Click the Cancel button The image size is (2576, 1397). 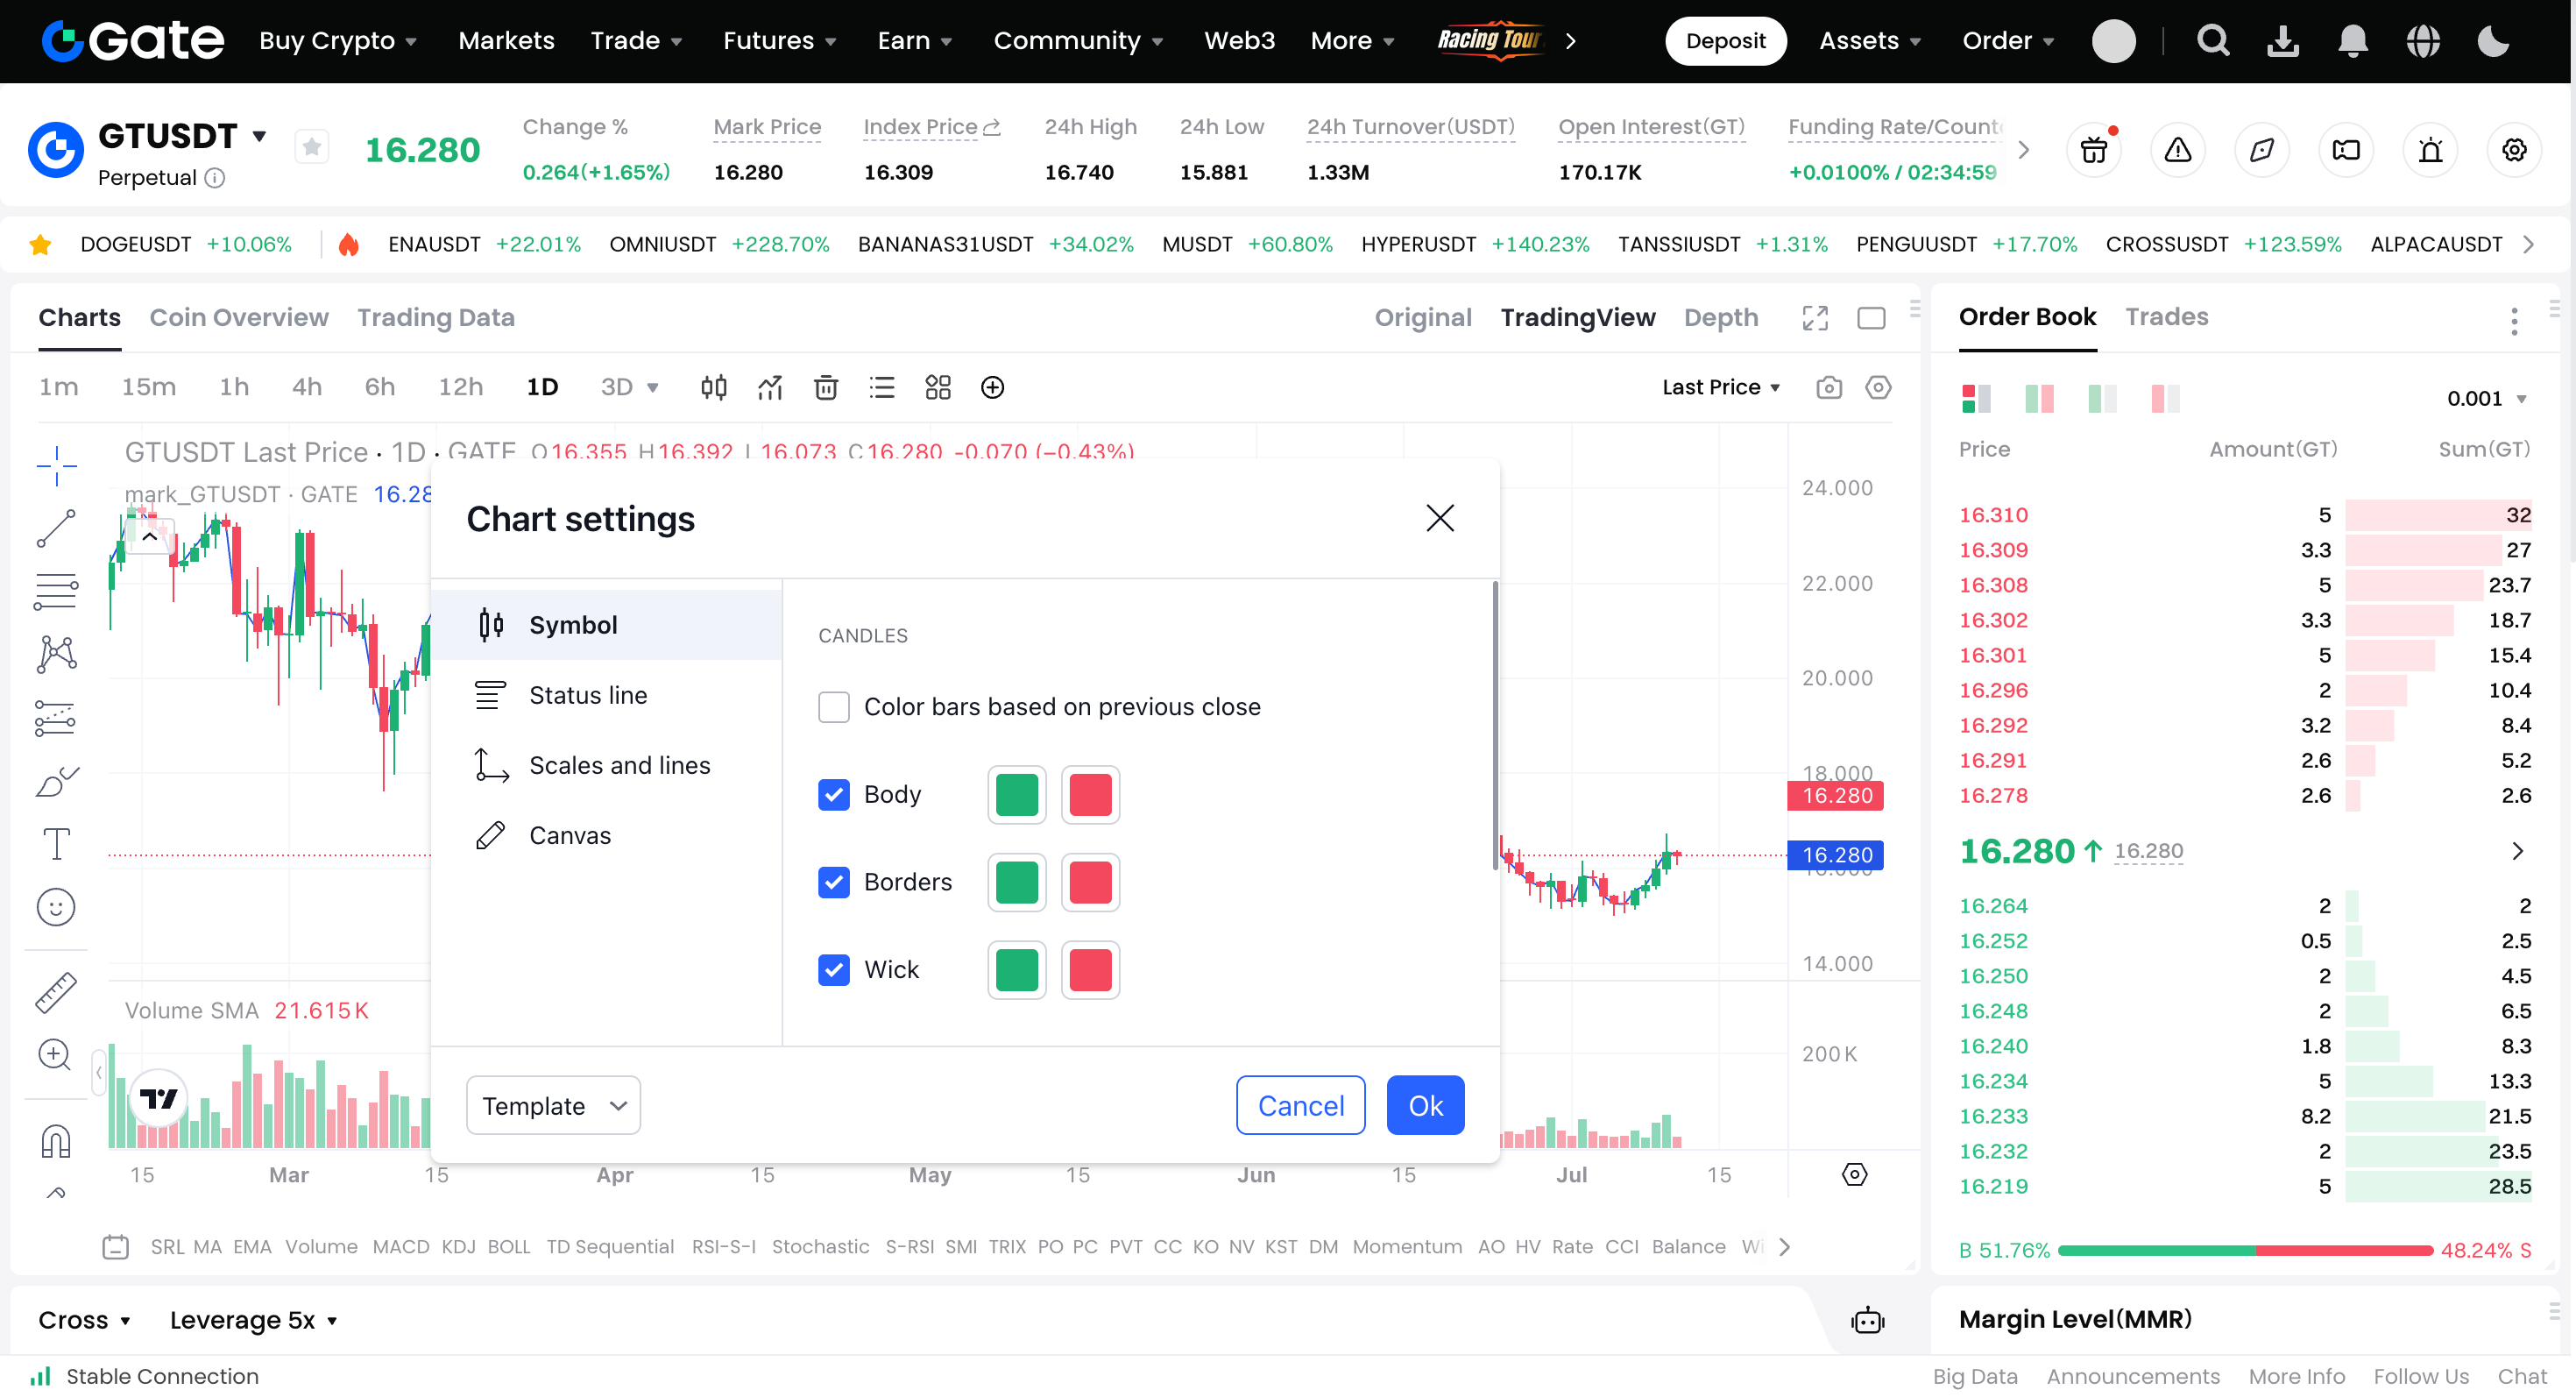pyautogui.click(x=1299, y=1105)
